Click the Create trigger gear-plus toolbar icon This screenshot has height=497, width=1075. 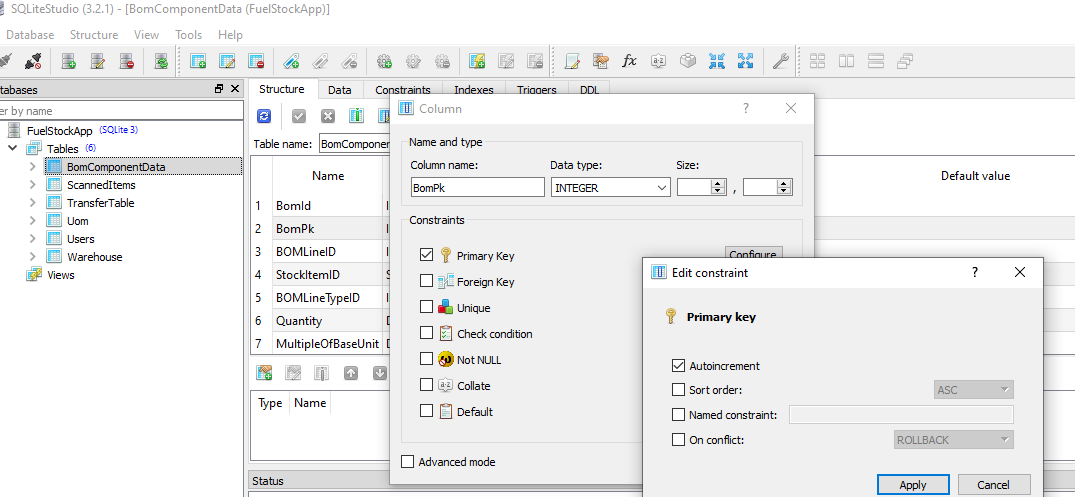coord(384,62)
